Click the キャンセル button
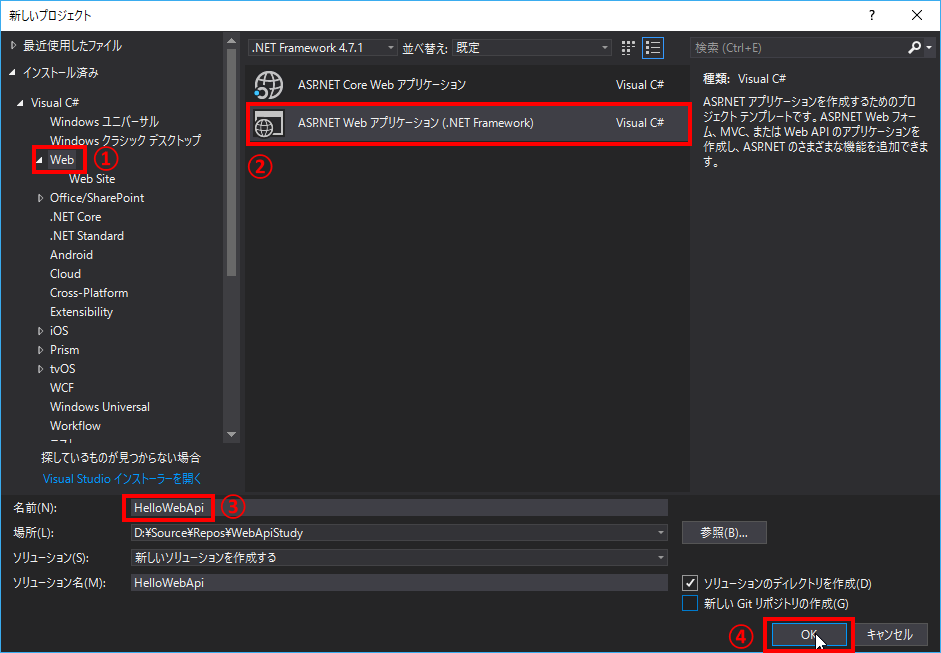The height and width of the screenshot is (653, 941). coord(889,634)
